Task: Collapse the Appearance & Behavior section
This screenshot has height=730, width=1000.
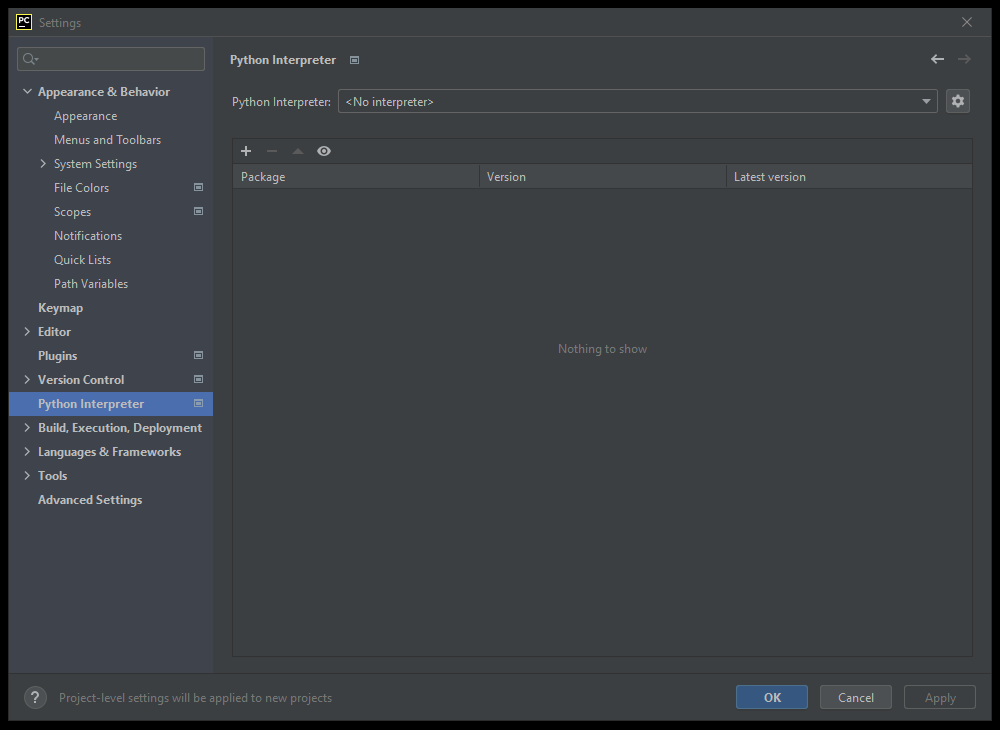Action: tap(27, 92)
